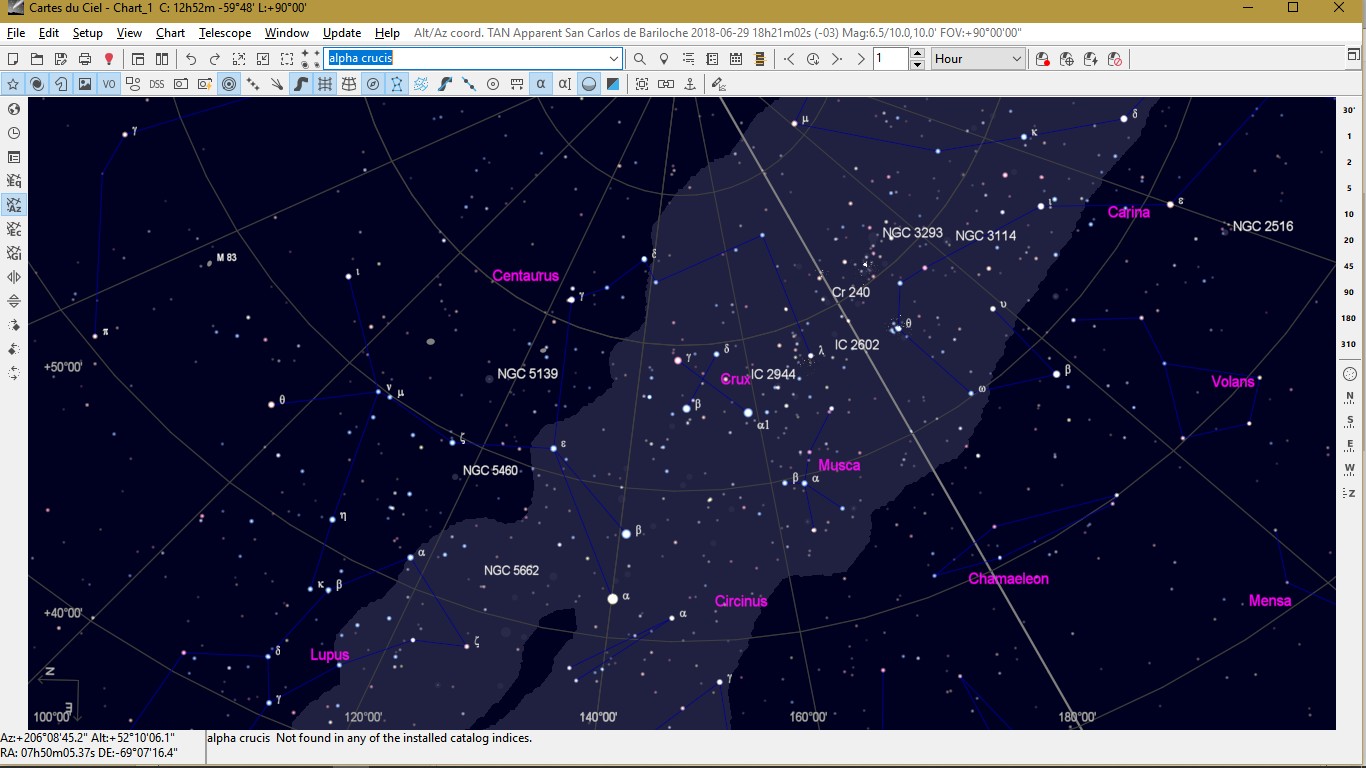Zoom in on the chart
Screen dimensions: 1366x768
239,59
